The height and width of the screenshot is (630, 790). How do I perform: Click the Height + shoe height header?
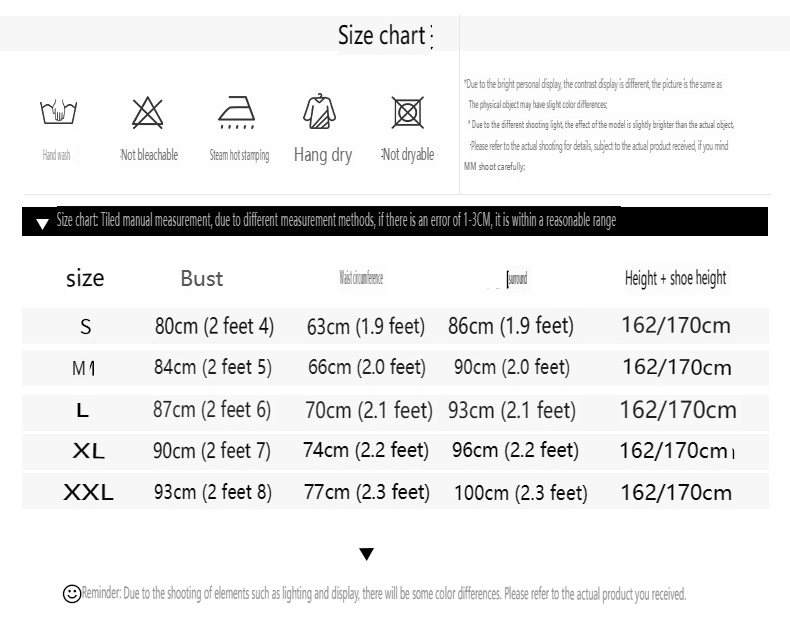tap(675, 279)
